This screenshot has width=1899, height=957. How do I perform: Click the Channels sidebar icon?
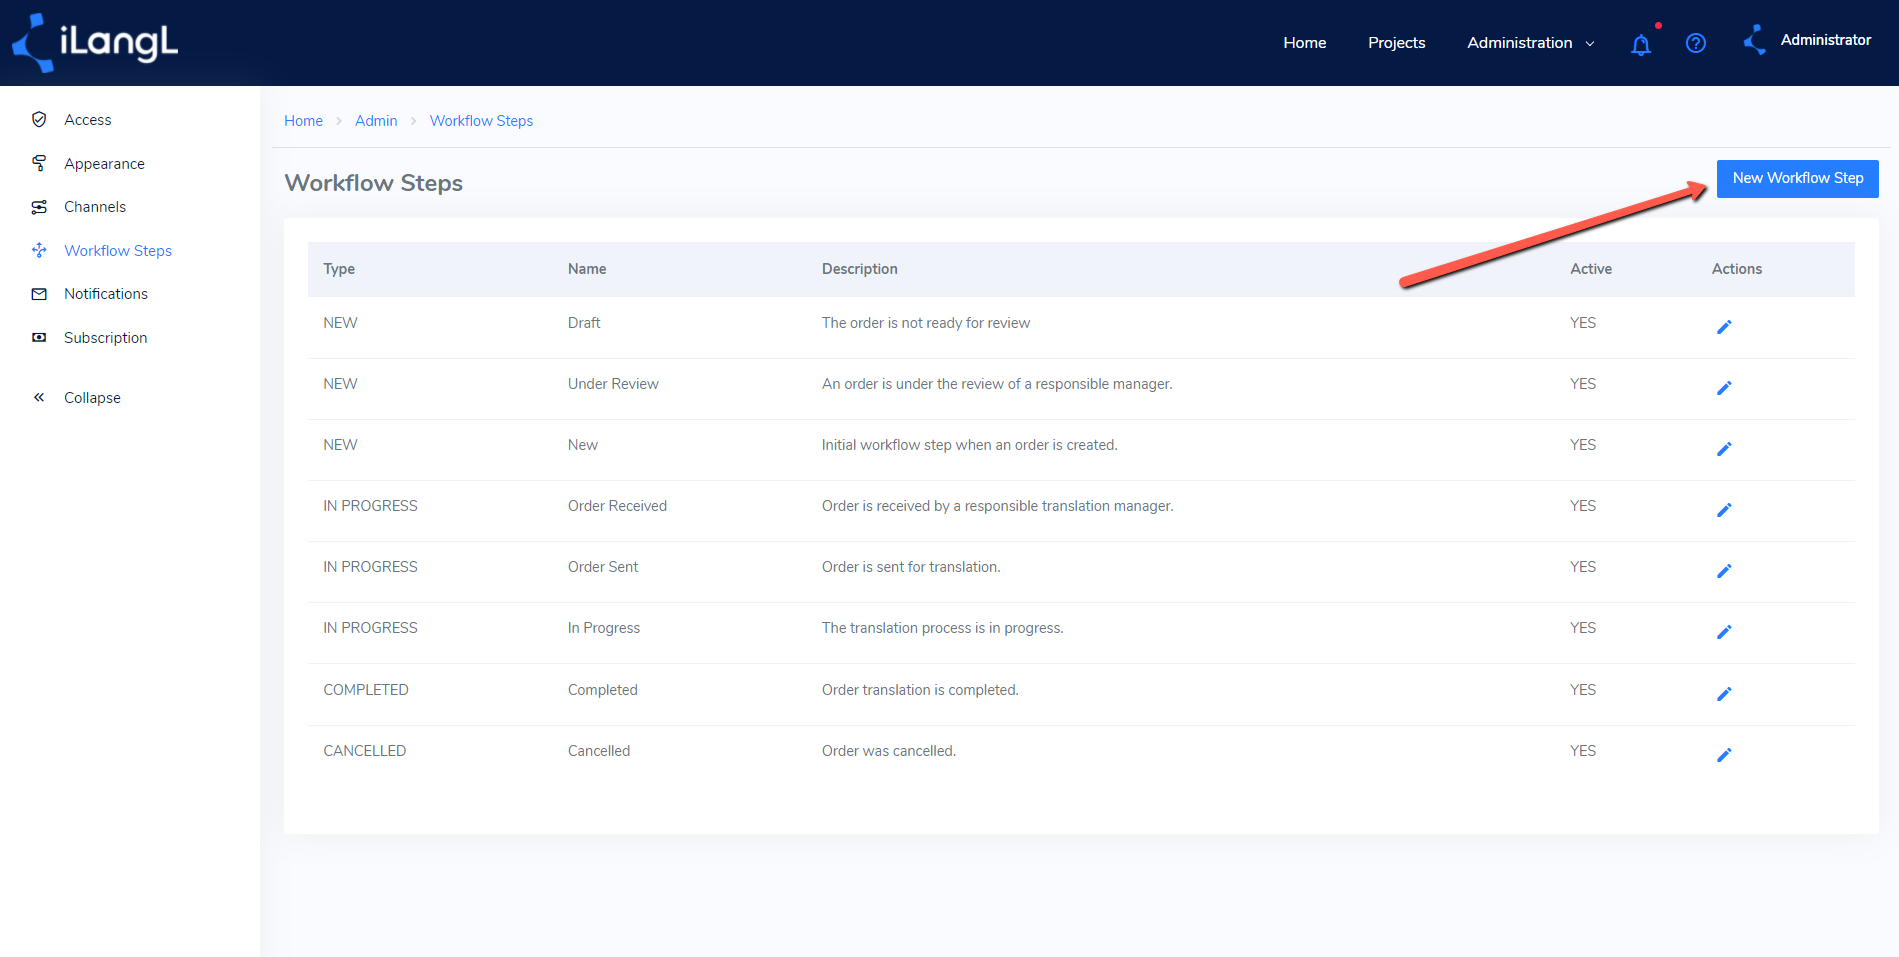coord(39,207)
